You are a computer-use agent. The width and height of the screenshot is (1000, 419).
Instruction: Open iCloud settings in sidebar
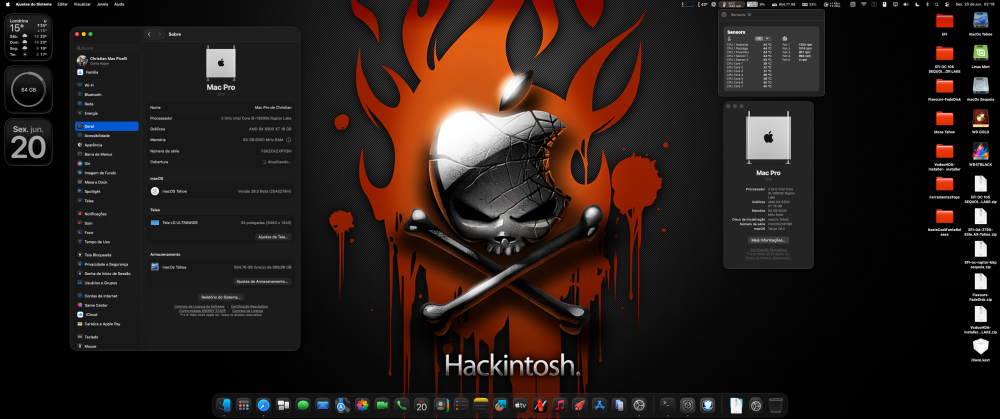(107, 314)
